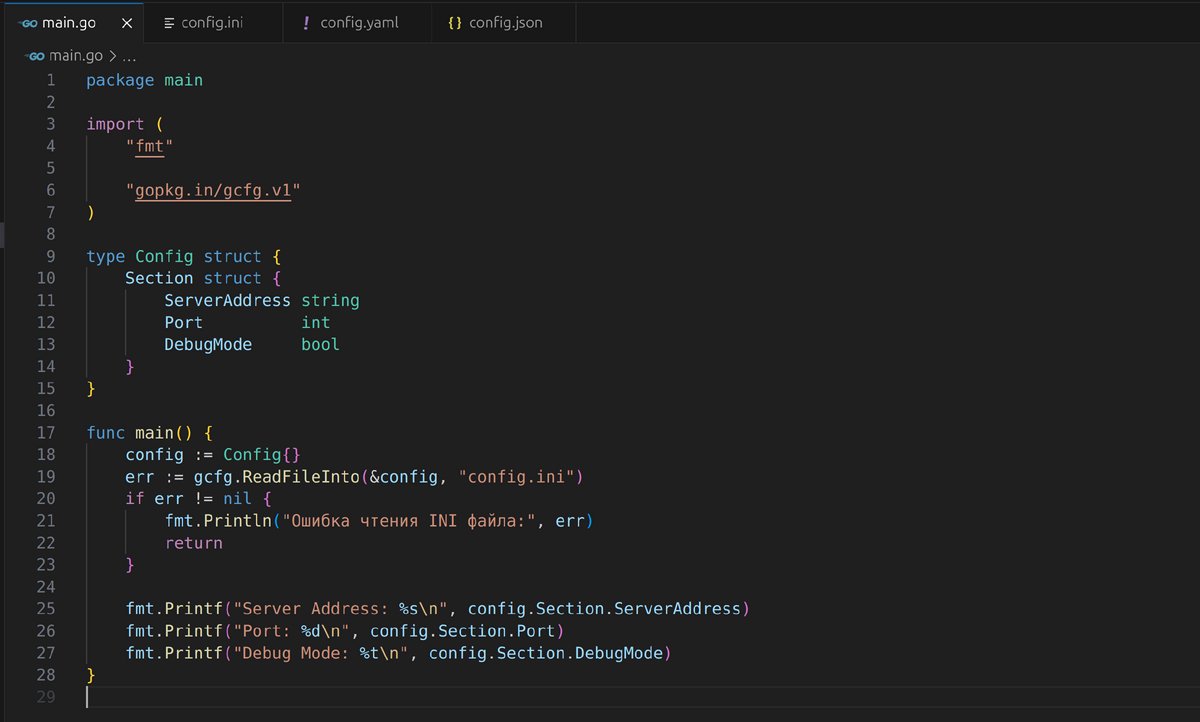
Task: Click the return keyword on line 22
Action: coord(193,543)
